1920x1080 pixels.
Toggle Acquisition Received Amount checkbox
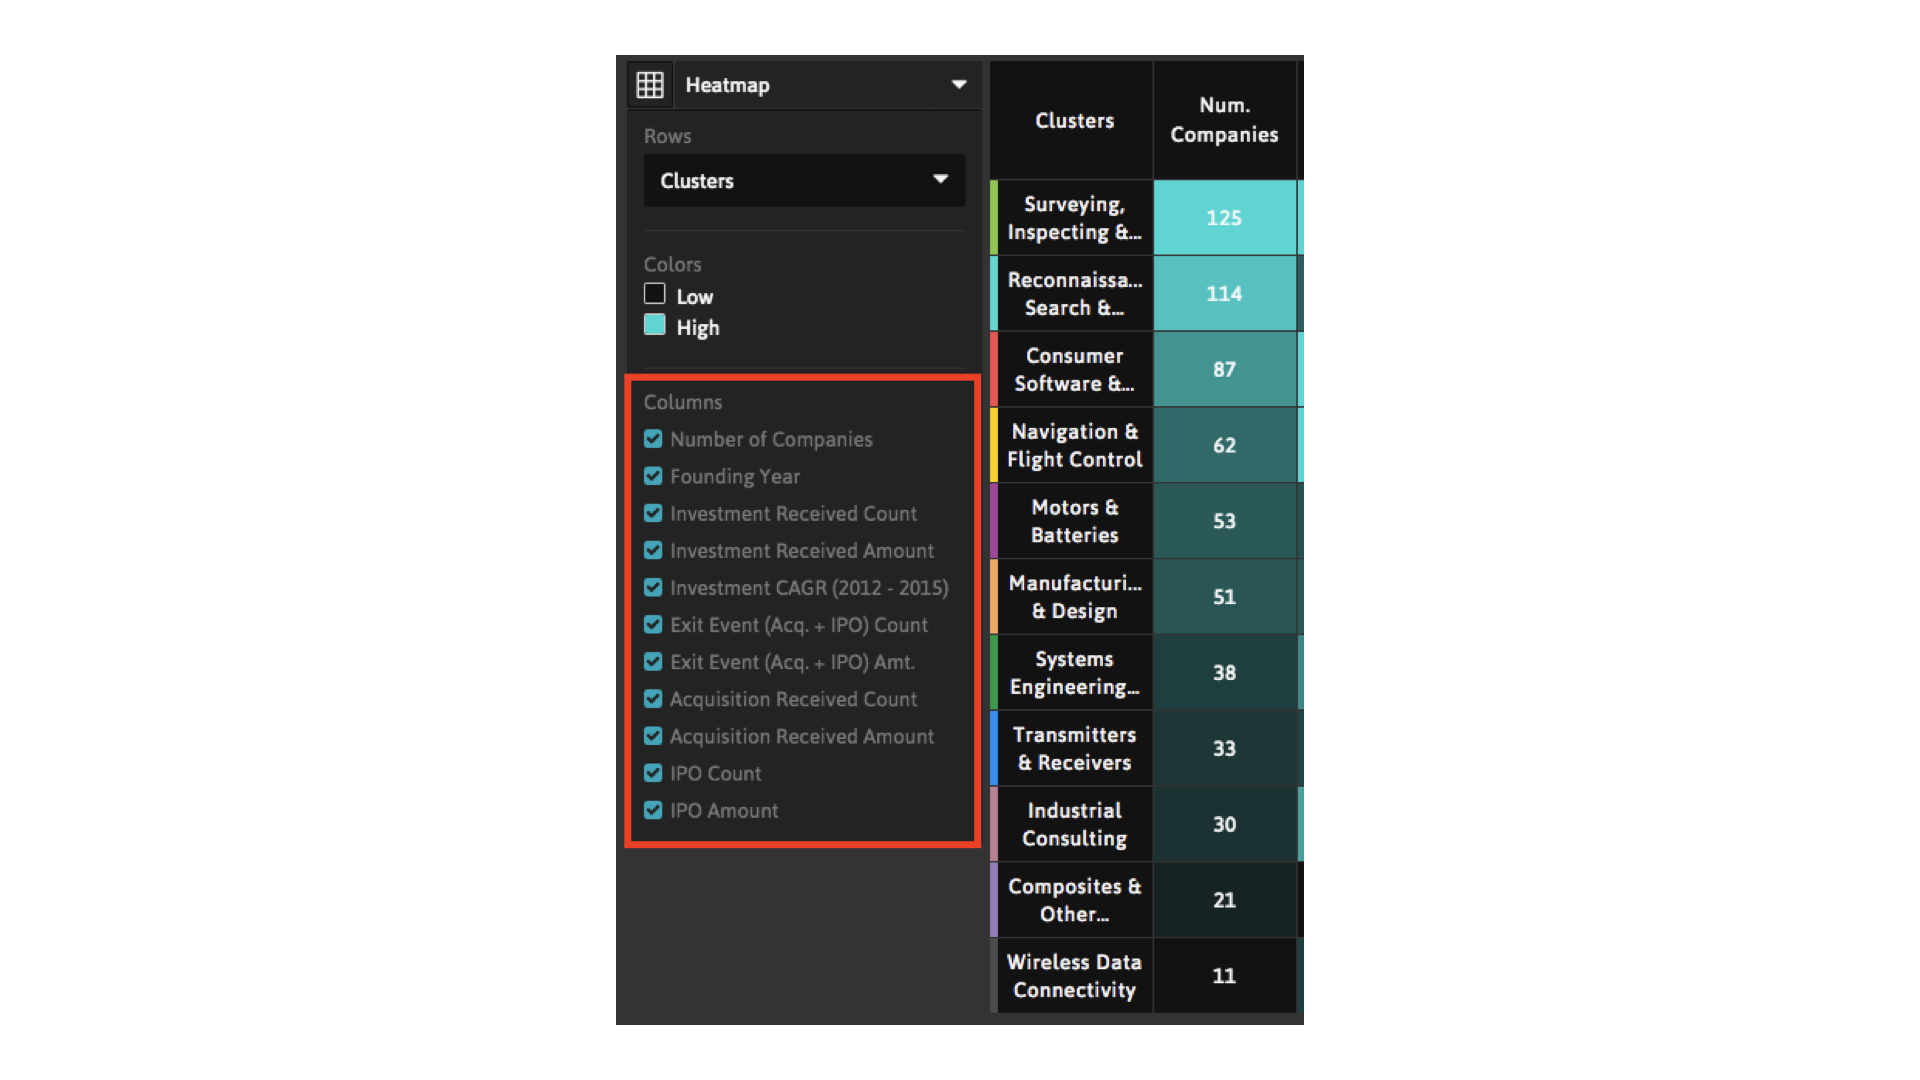tap(653, 736)
